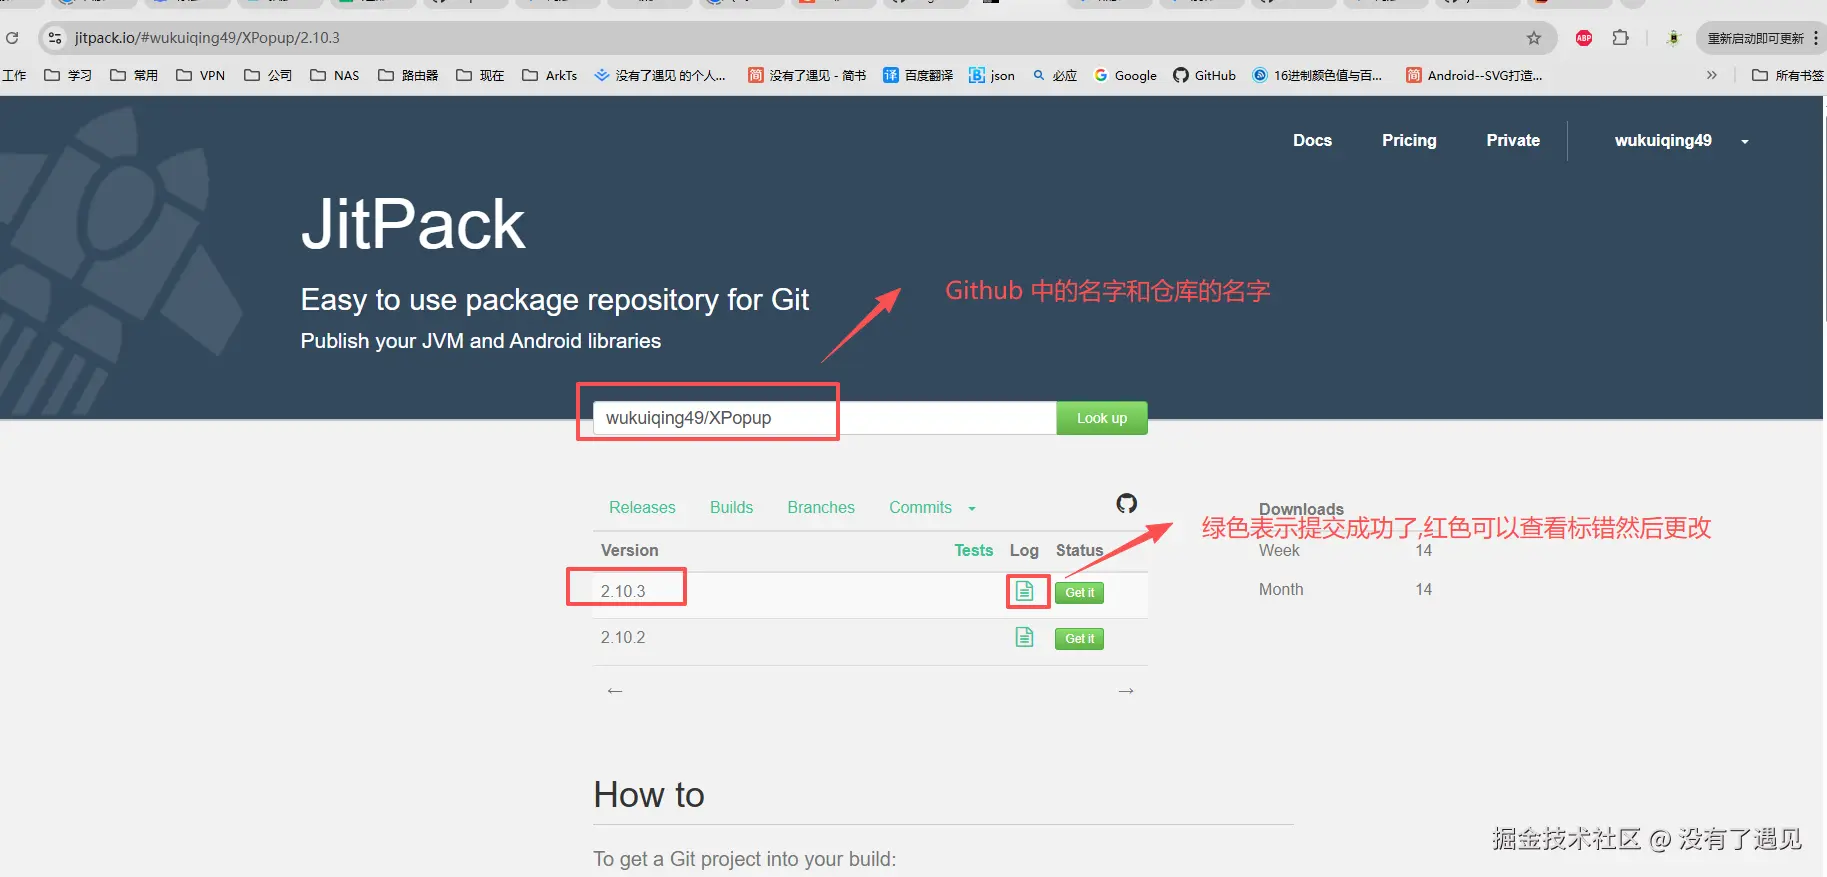
Task: Expand the Commits dropdown
Action: (x=932, y=508)
